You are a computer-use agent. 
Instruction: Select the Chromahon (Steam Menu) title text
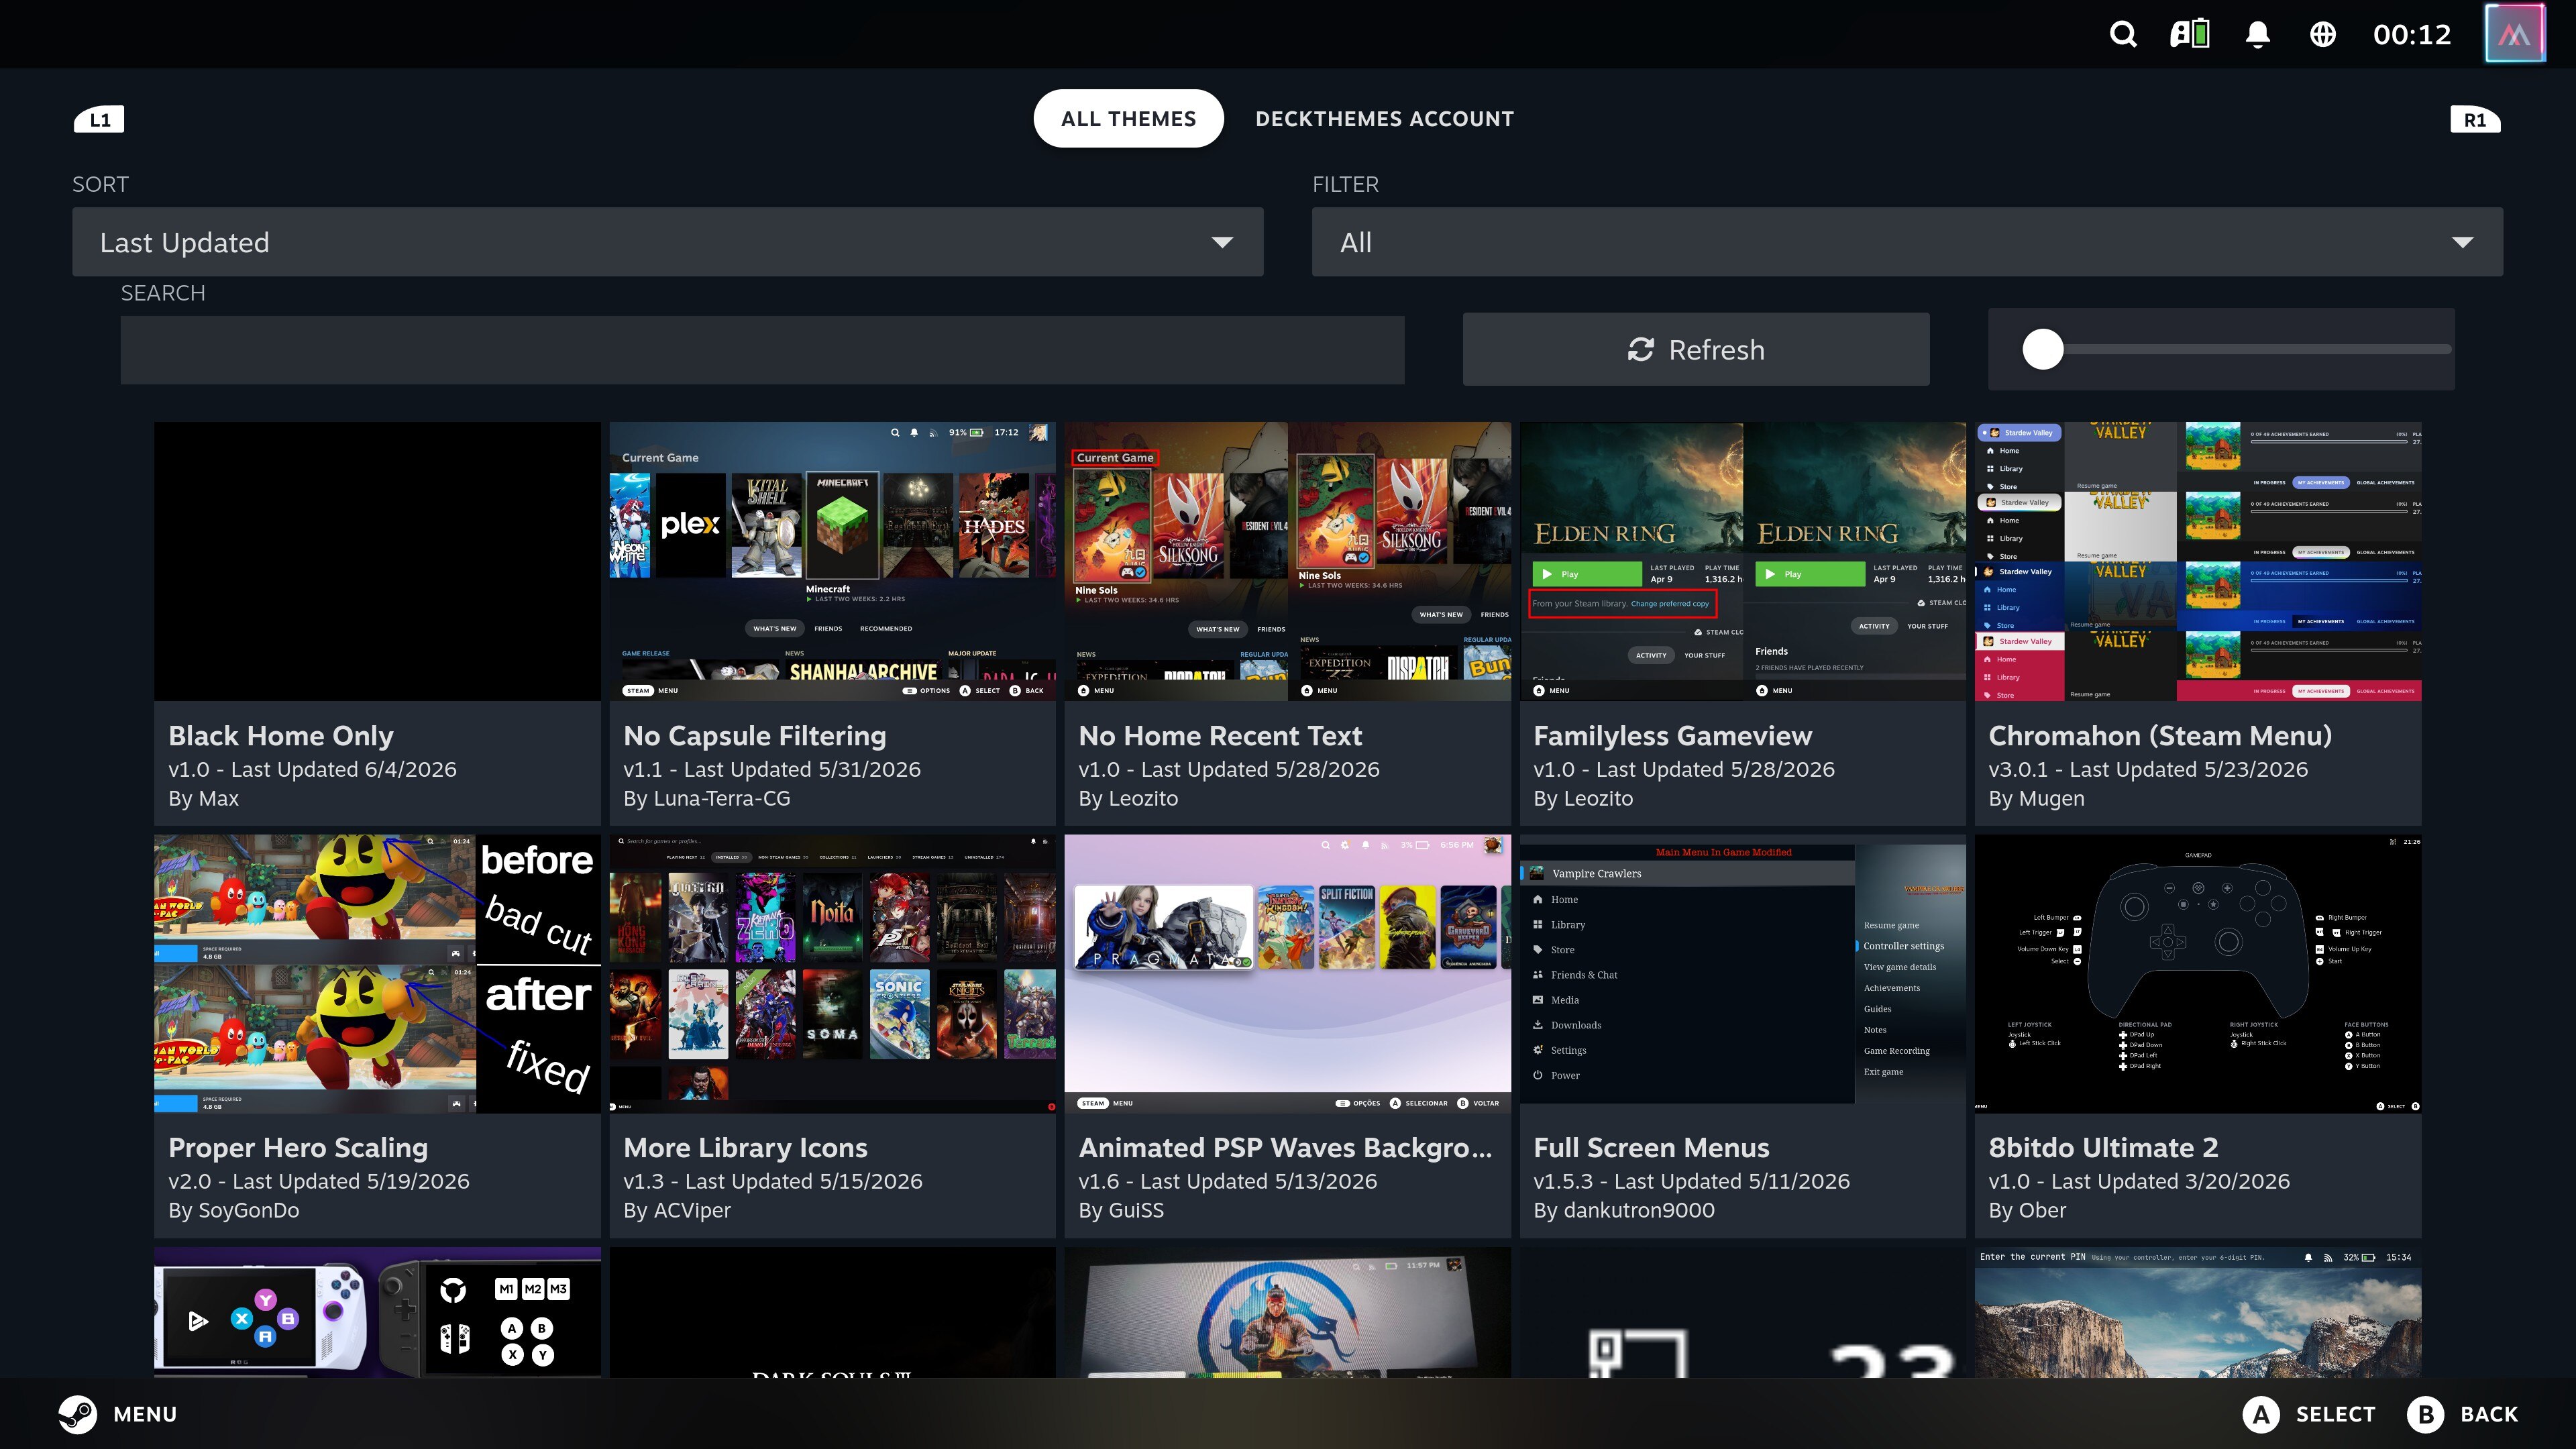(x=2160, y=736)
